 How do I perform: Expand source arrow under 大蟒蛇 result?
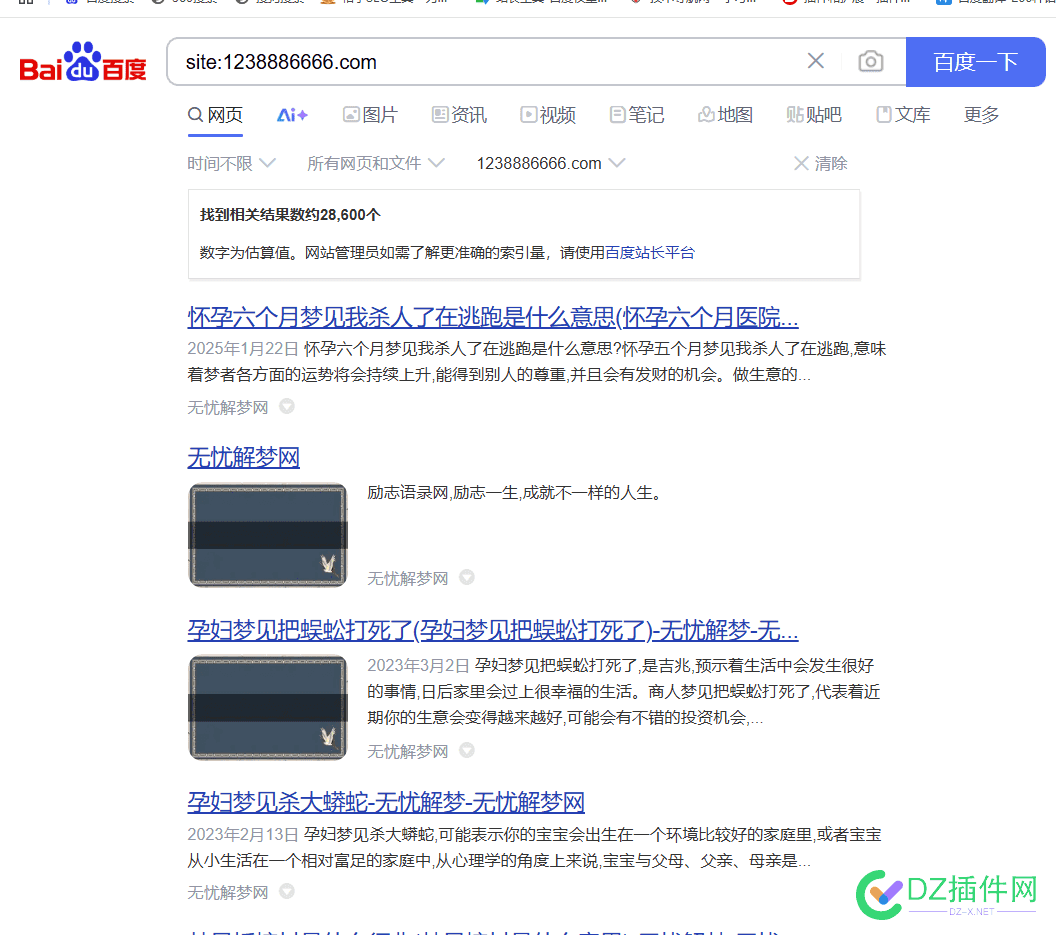click(x=287, y=891)
